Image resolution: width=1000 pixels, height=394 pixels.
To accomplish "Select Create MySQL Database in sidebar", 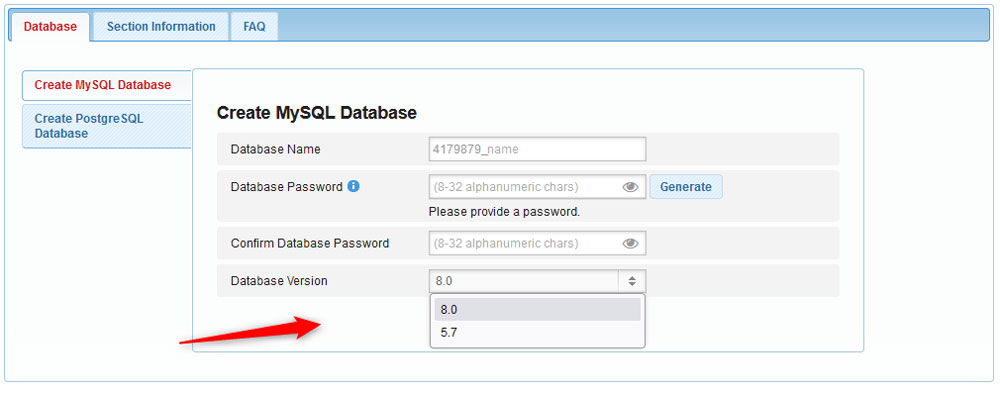I will point(107,85).
